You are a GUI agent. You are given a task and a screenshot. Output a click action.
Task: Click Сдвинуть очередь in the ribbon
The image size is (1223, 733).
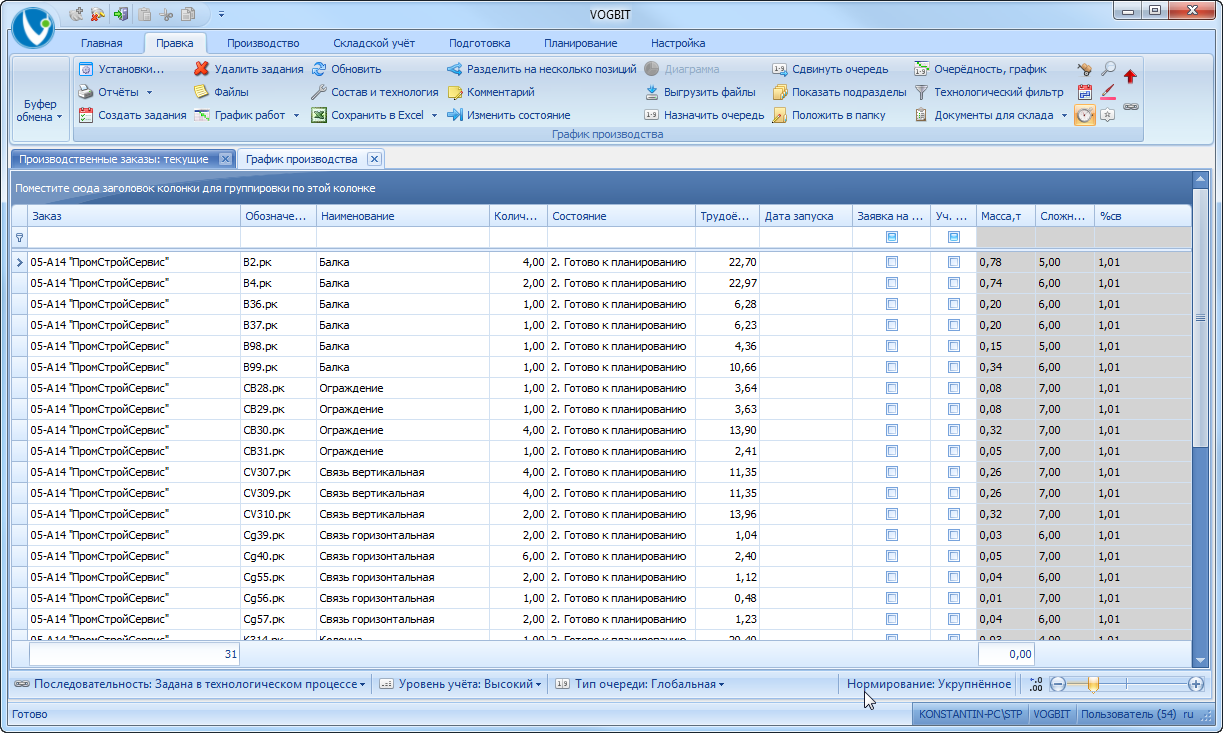click(x=830, y=69)
